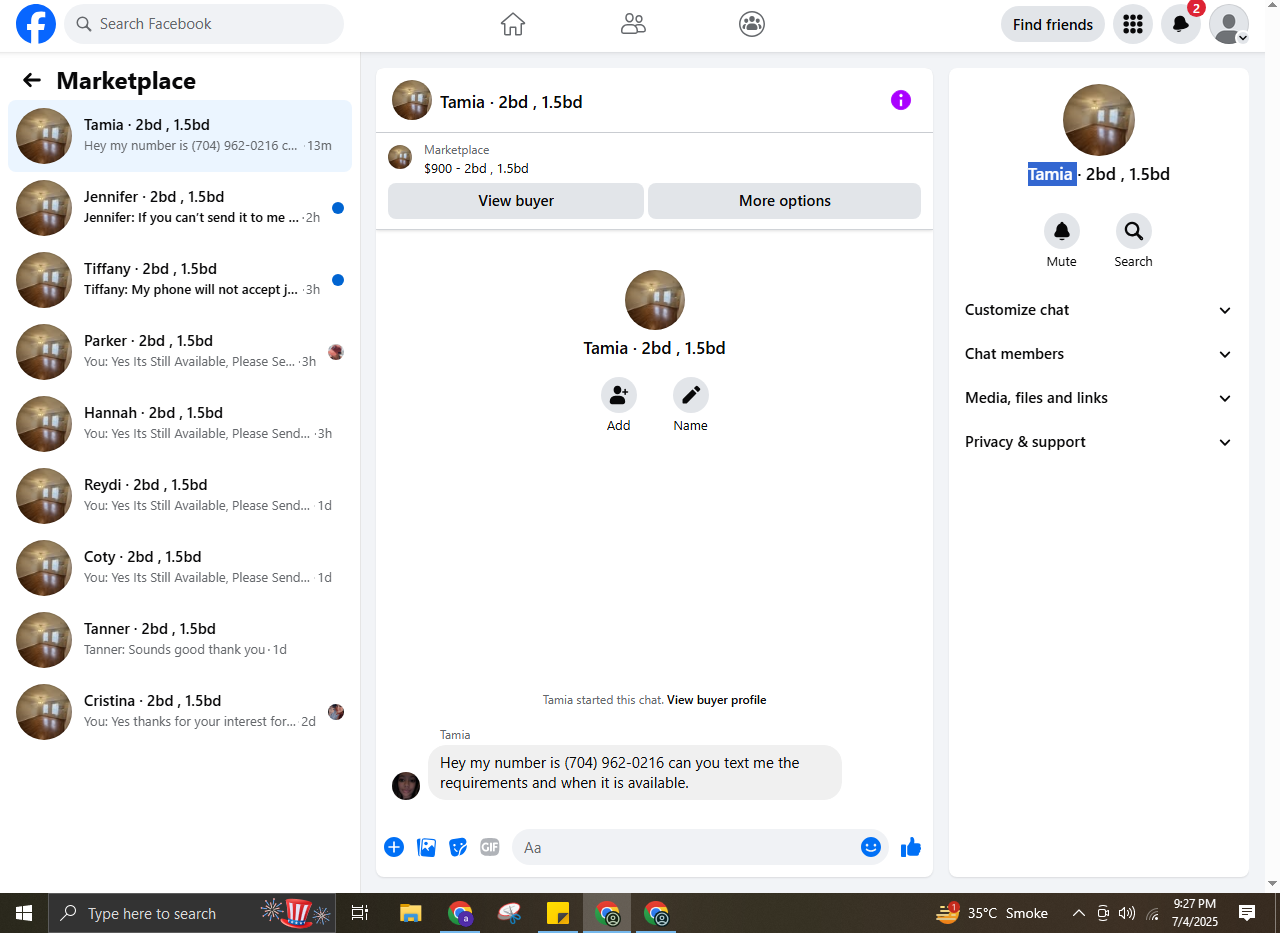
Task: Click Tamia's sender avatar beside message
Action: coord(406,786)
